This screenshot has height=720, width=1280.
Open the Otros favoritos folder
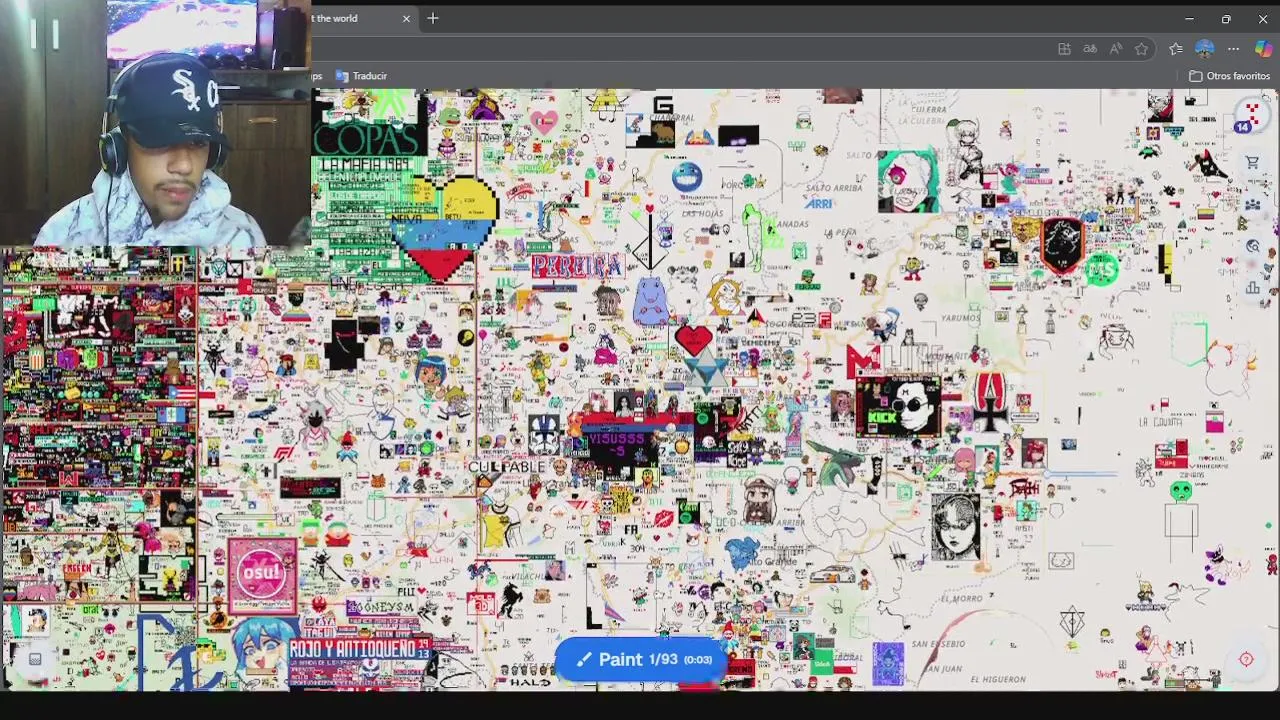pos(1229,76)
